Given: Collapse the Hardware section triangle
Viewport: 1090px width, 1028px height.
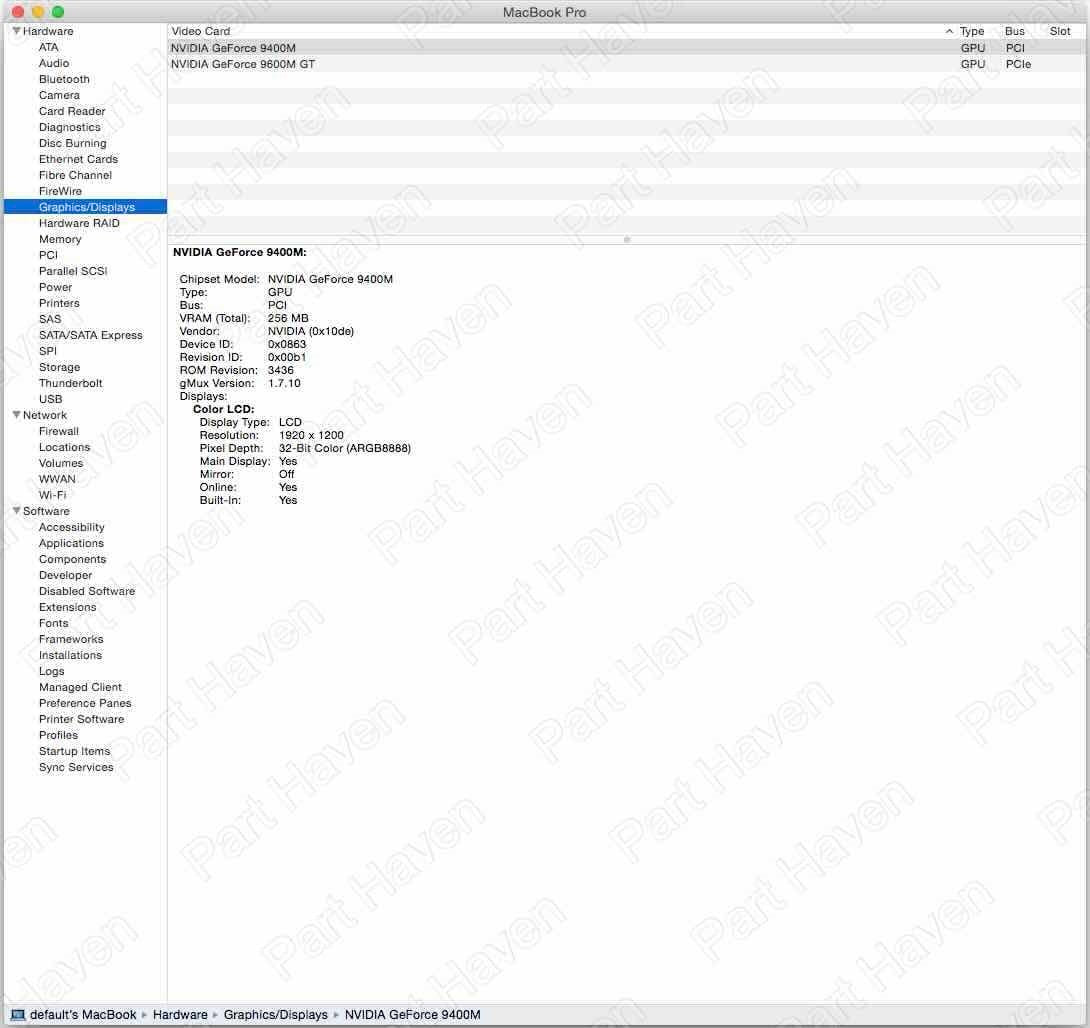Looking at the screenshot, I should click(16, 31).
